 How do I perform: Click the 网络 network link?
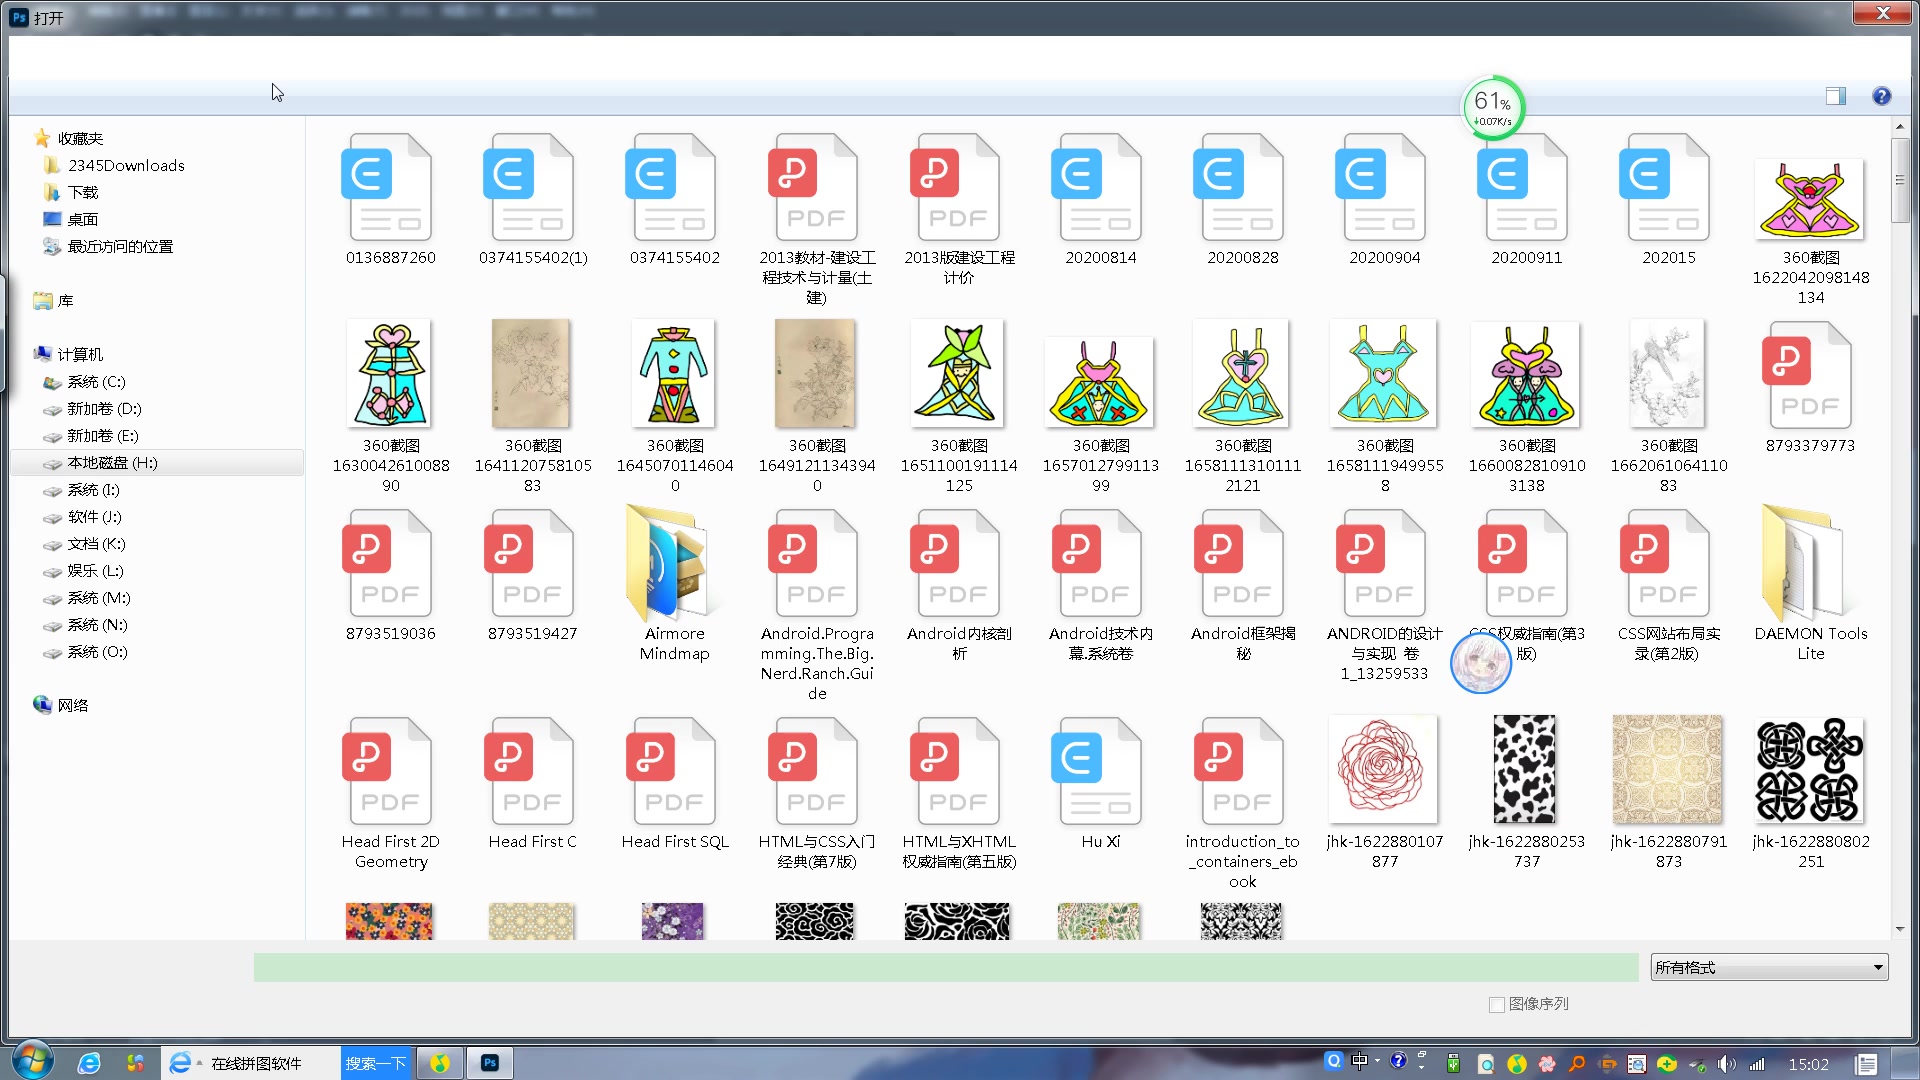72,705
